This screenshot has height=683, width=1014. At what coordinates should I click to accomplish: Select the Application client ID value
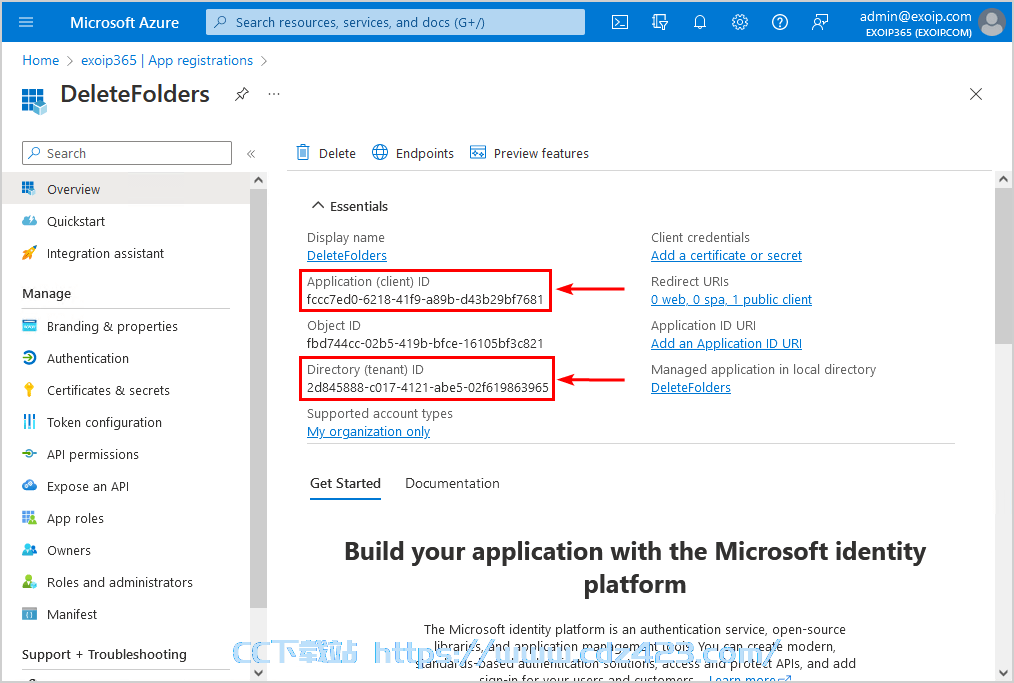coord(425,299)
